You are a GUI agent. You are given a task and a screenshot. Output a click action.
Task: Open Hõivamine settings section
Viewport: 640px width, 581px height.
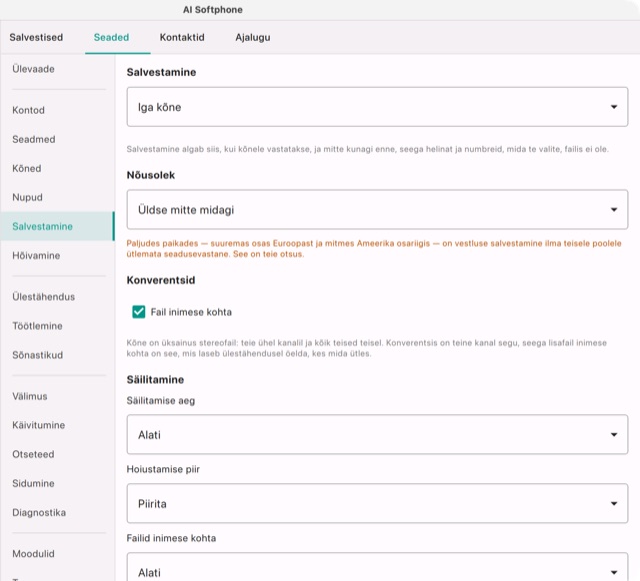pos(58,256)
